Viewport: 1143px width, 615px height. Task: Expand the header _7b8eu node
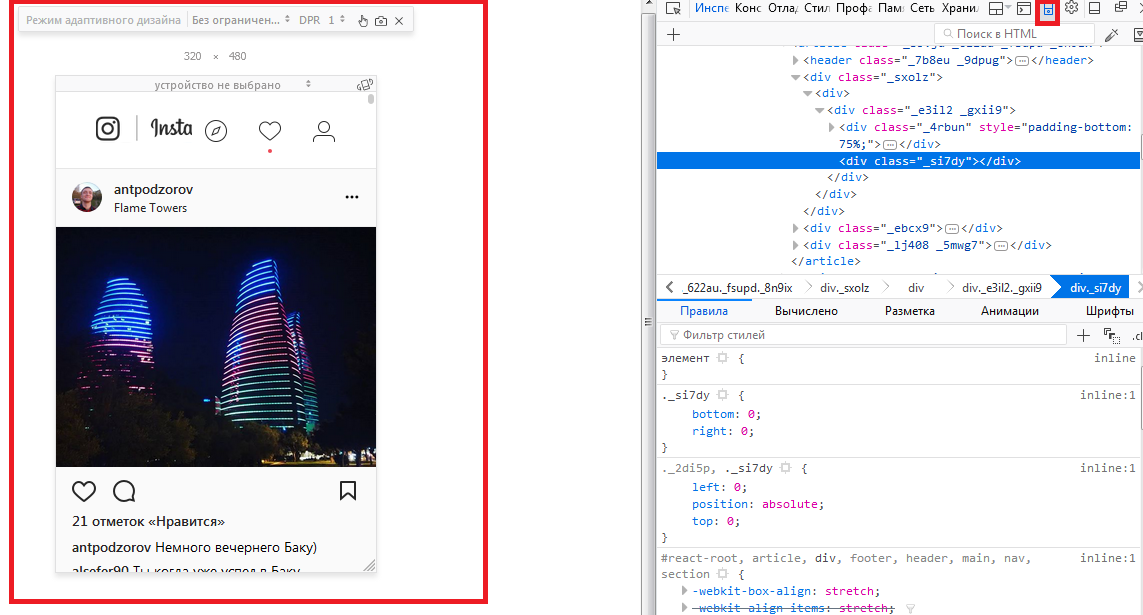coord(795,60)
